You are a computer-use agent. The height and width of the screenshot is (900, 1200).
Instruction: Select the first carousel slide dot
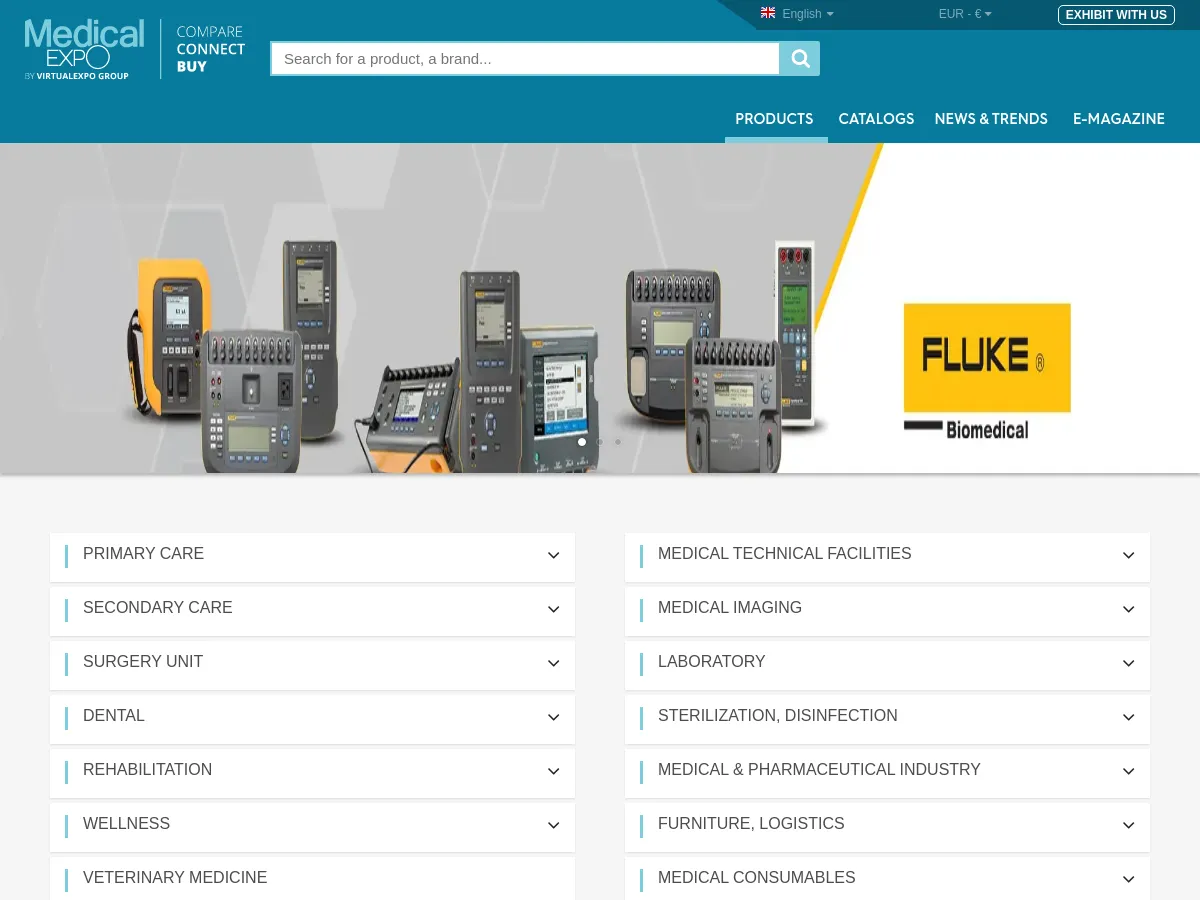click(x=582, y=442)
